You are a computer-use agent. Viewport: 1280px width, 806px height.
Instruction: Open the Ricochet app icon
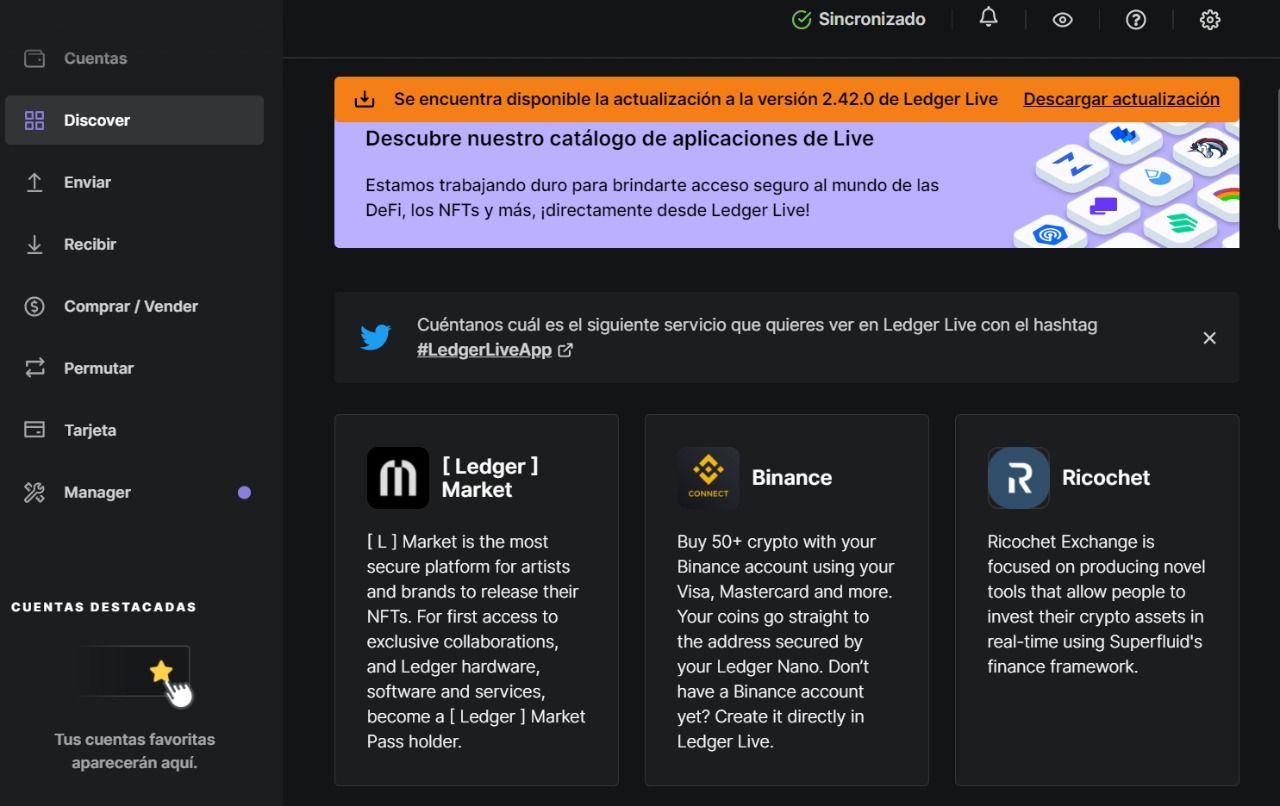click(x=1018, y=478)
